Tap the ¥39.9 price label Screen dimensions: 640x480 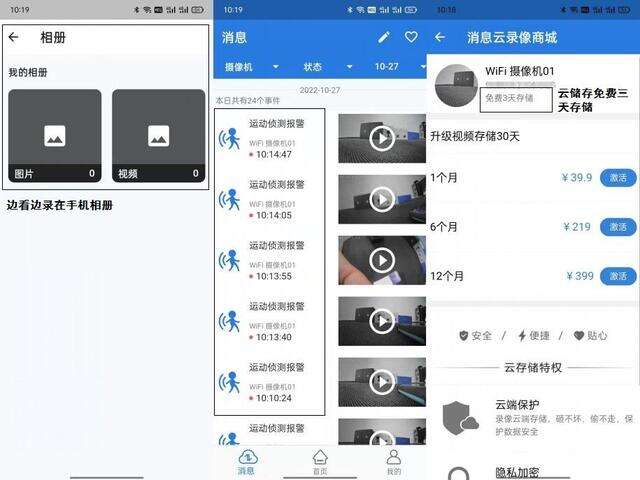[576, 178]
